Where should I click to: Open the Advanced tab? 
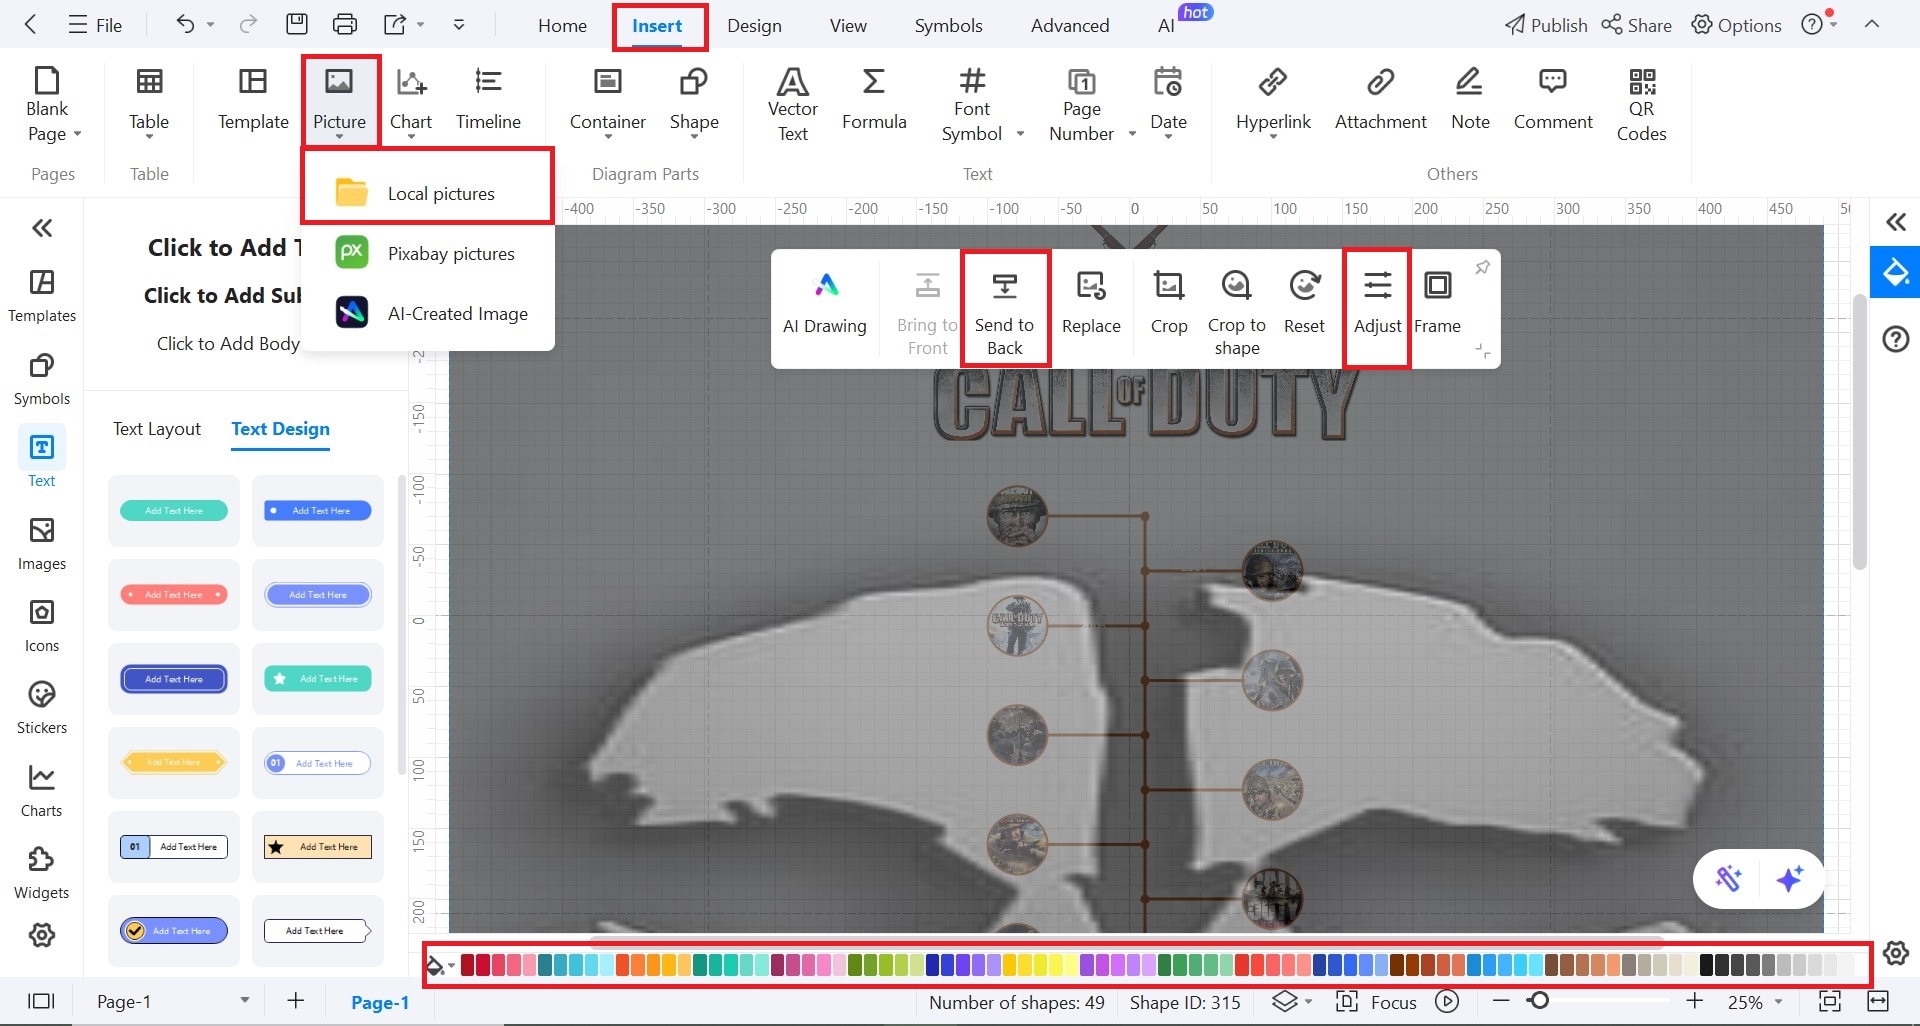[x=1070, y=26]
